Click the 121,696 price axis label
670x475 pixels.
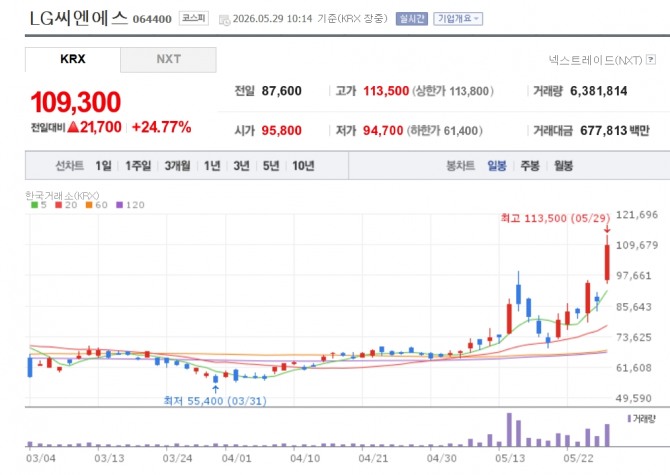(636, 215)
